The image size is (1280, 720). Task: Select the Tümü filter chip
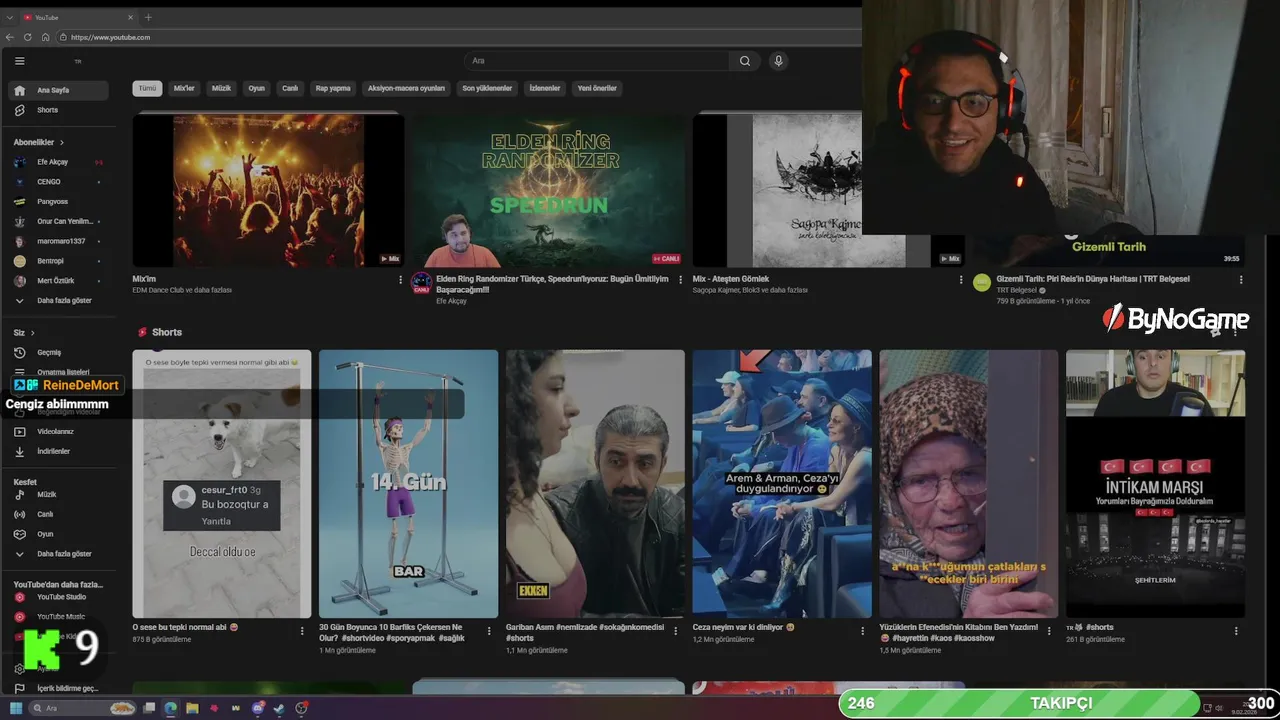[x=147, y=88]
